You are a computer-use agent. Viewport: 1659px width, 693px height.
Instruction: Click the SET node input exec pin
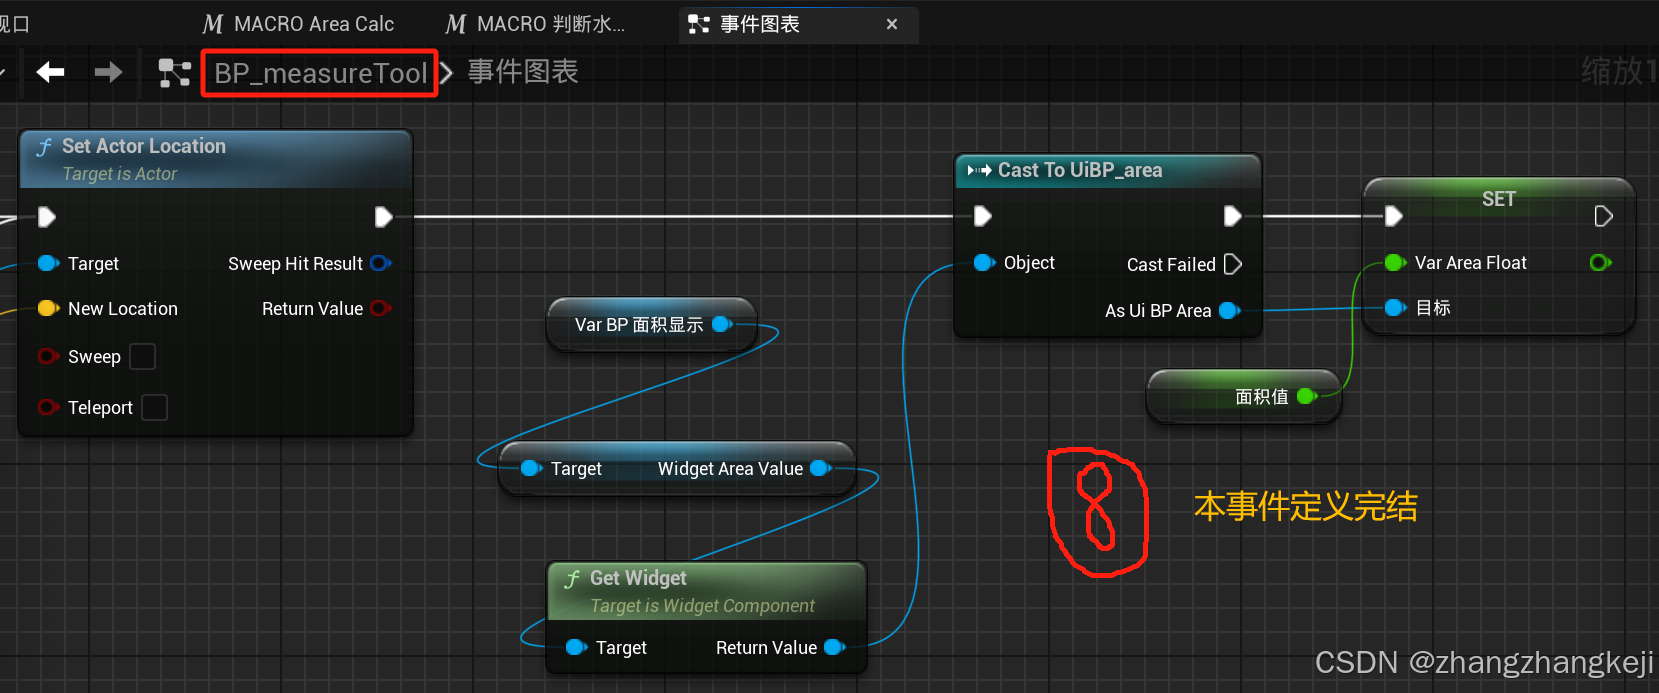[x=1393, y=216]
